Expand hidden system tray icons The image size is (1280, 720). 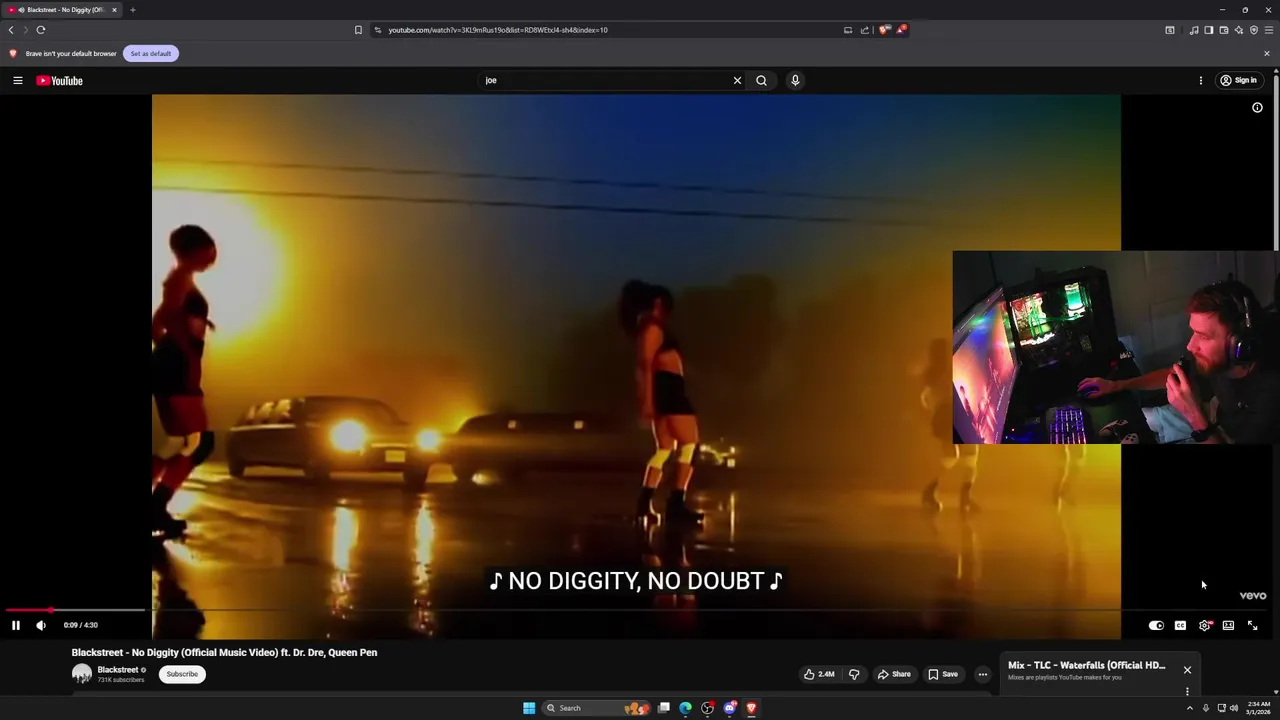coord(1189,708)
